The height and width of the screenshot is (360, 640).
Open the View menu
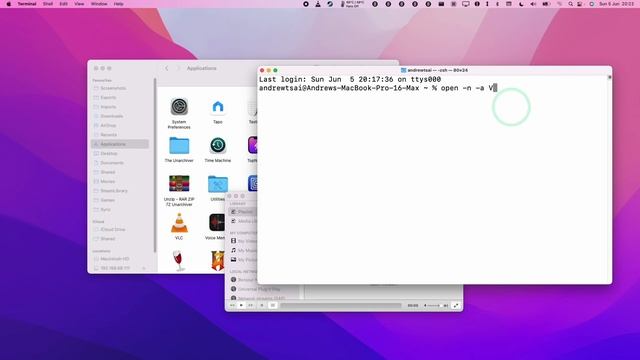point(79,4)
